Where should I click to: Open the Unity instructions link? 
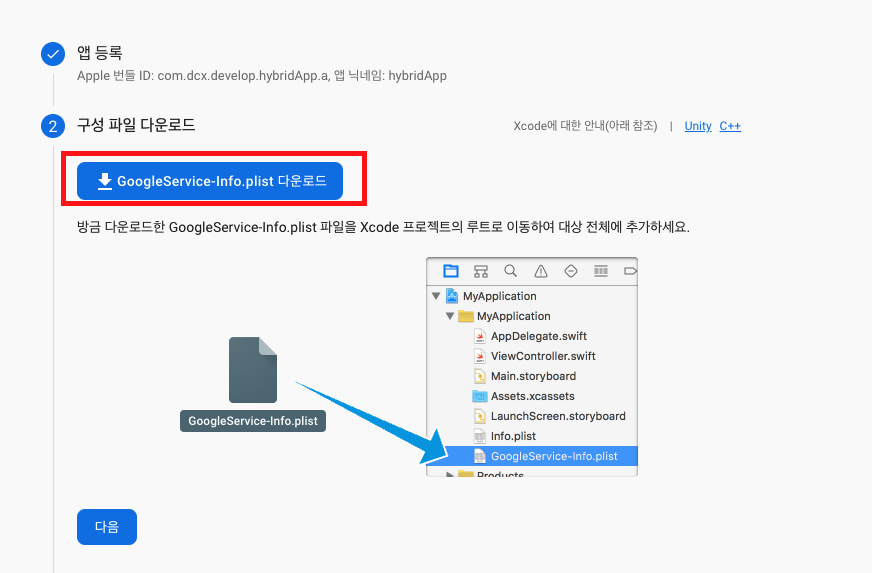pyautogui.click(x=697, y=126)
